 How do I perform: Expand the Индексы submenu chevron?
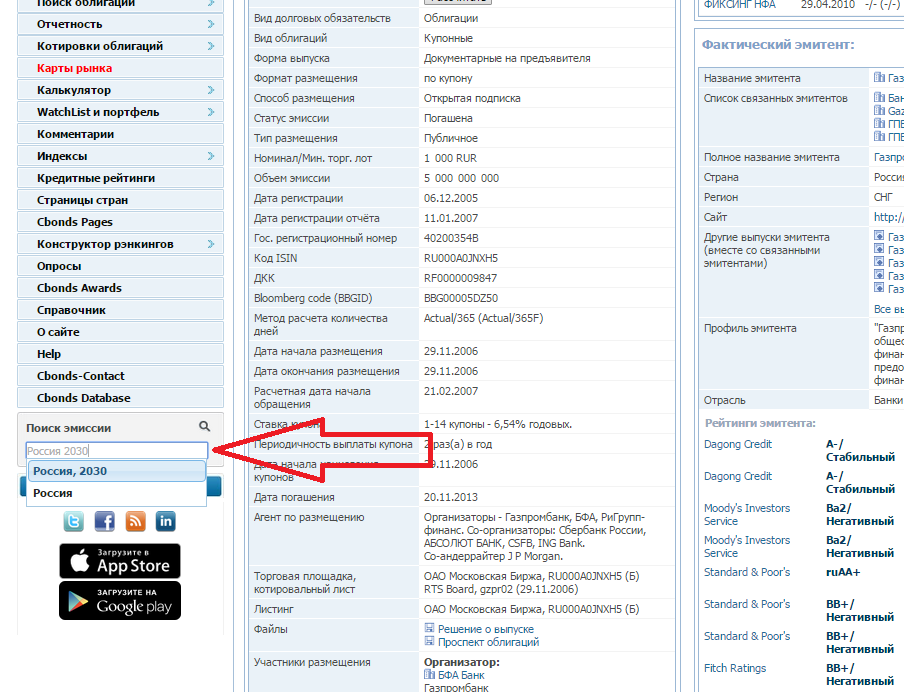(x=211, y=156)
